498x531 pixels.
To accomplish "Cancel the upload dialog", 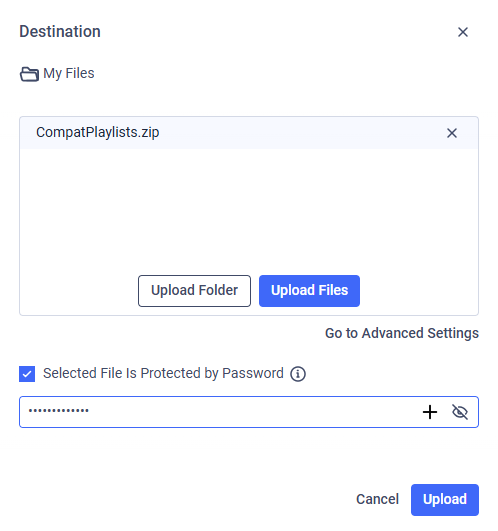I will point(377,499).
